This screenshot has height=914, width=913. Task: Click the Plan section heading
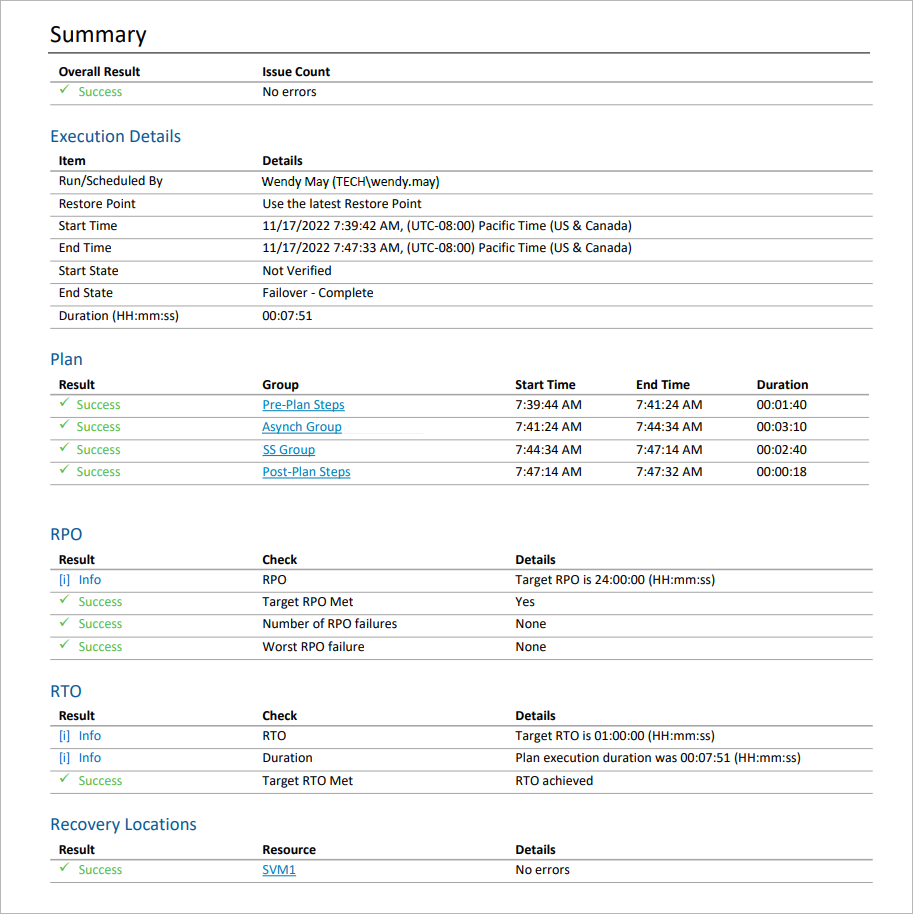pos(66,359)
